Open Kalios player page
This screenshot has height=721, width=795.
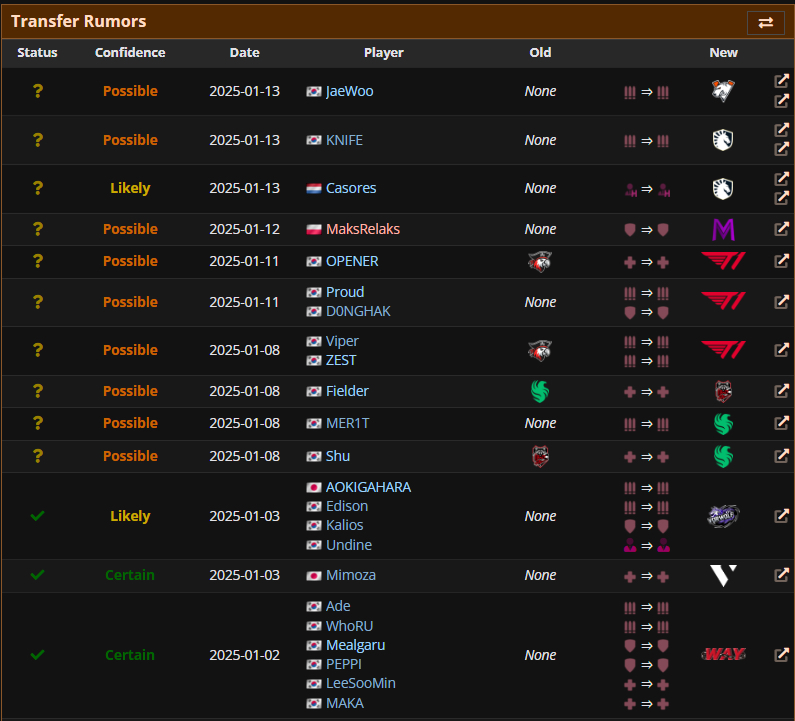[x=345, y=525]
